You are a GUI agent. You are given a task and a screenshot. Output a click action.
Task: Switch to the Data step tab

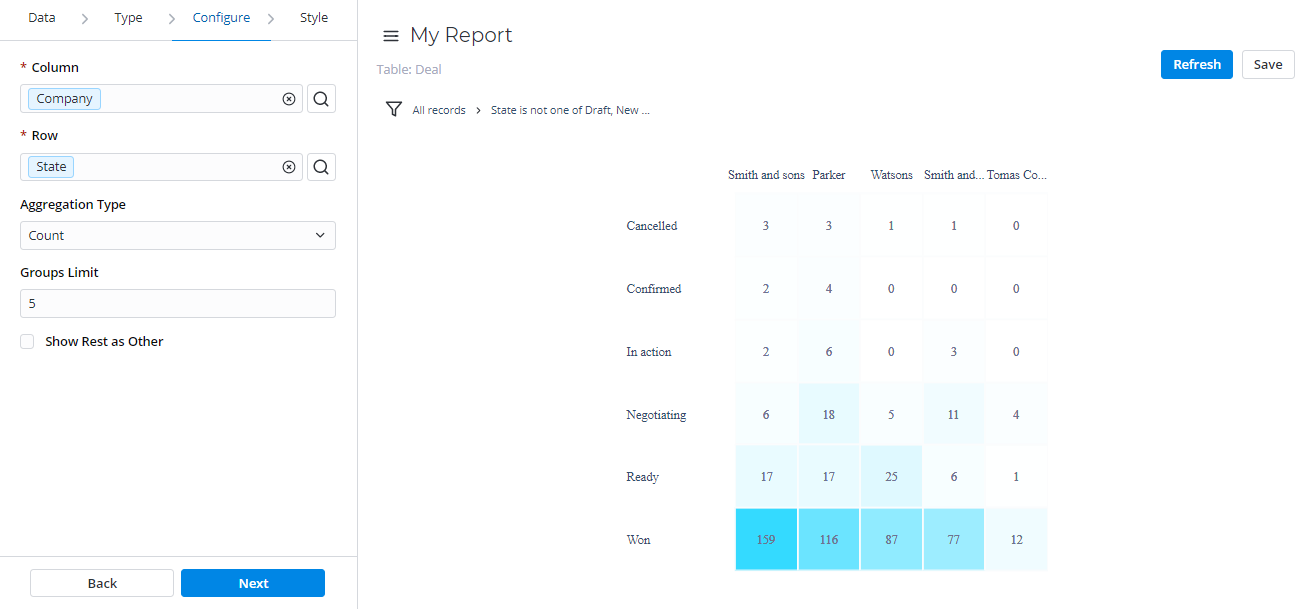click(42, 18)
